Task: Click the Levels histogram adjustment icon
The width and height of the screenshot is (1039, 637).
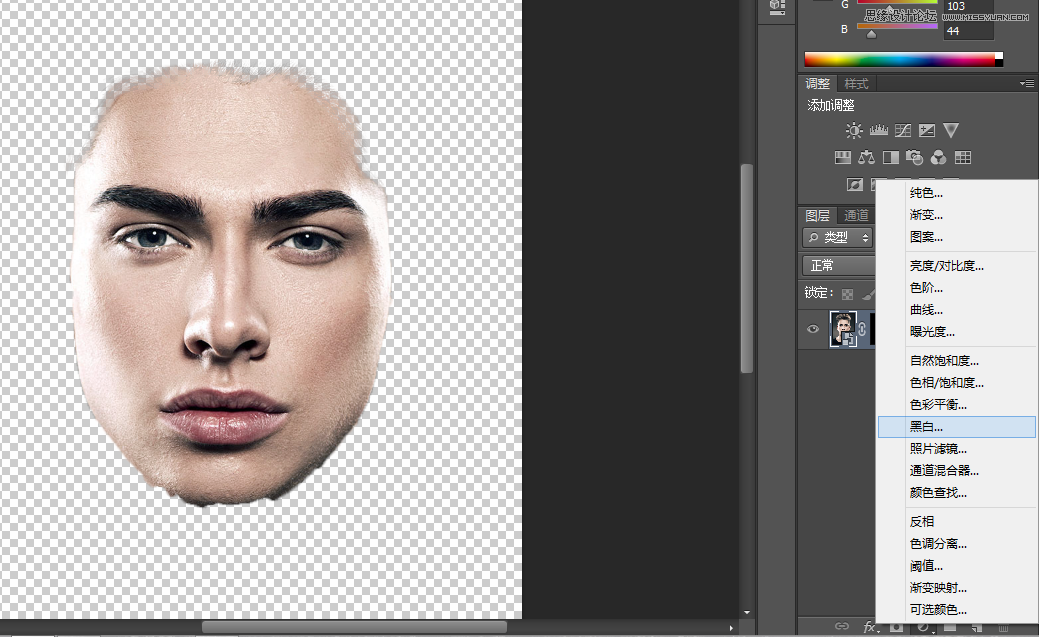Action: [x=879, y=131]
